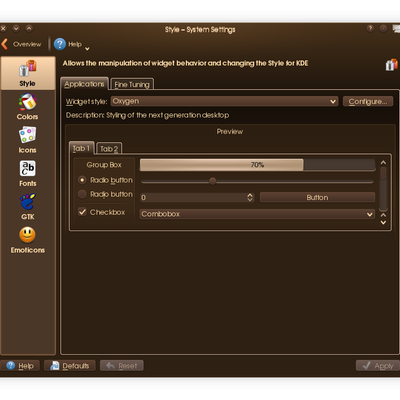This screenshot has width=400, height=400.
Task: Click the blue Help icon in toolbar
Action: 60,44
